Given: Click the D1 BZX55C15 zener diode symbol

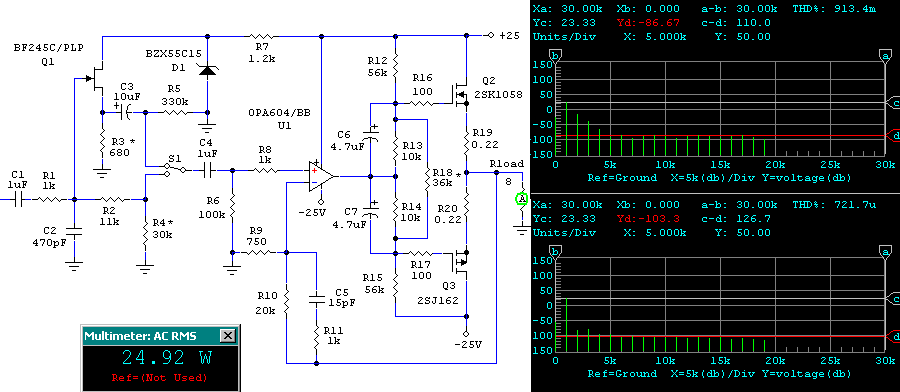Looking at the screenshot, I should [207, 70].
